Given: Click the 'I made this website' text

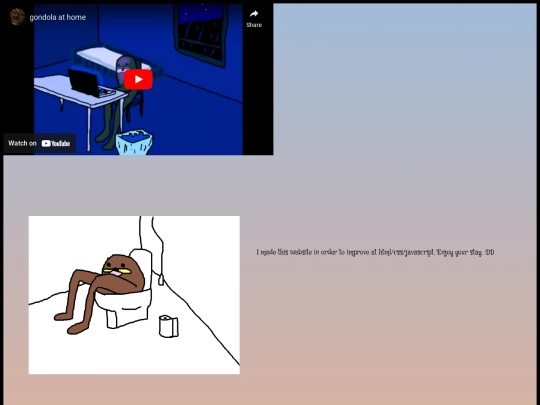Looking at the screenshot, I should click(x=375, y=252).
